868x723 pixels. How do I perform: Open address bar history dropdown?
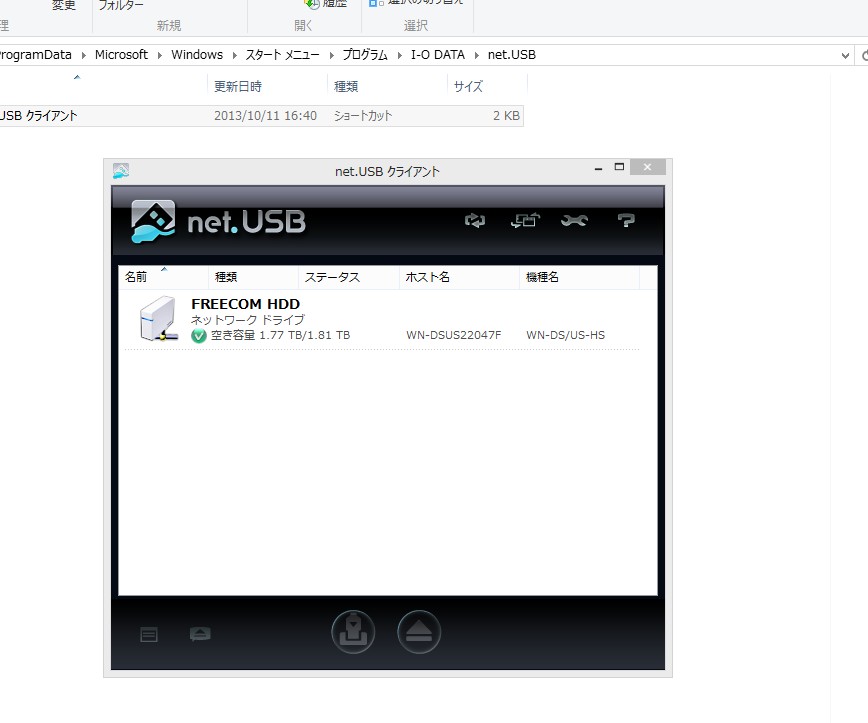[845, 55]
